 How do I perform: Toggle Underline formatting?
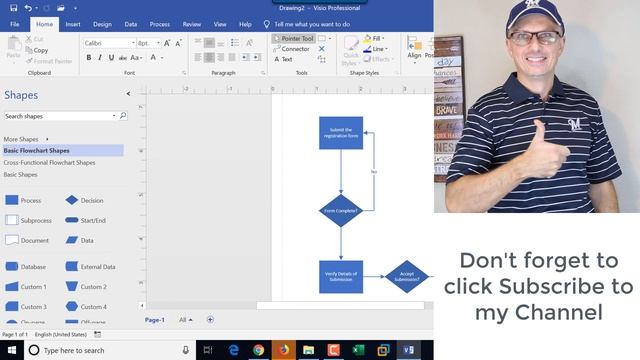point(111,58)
